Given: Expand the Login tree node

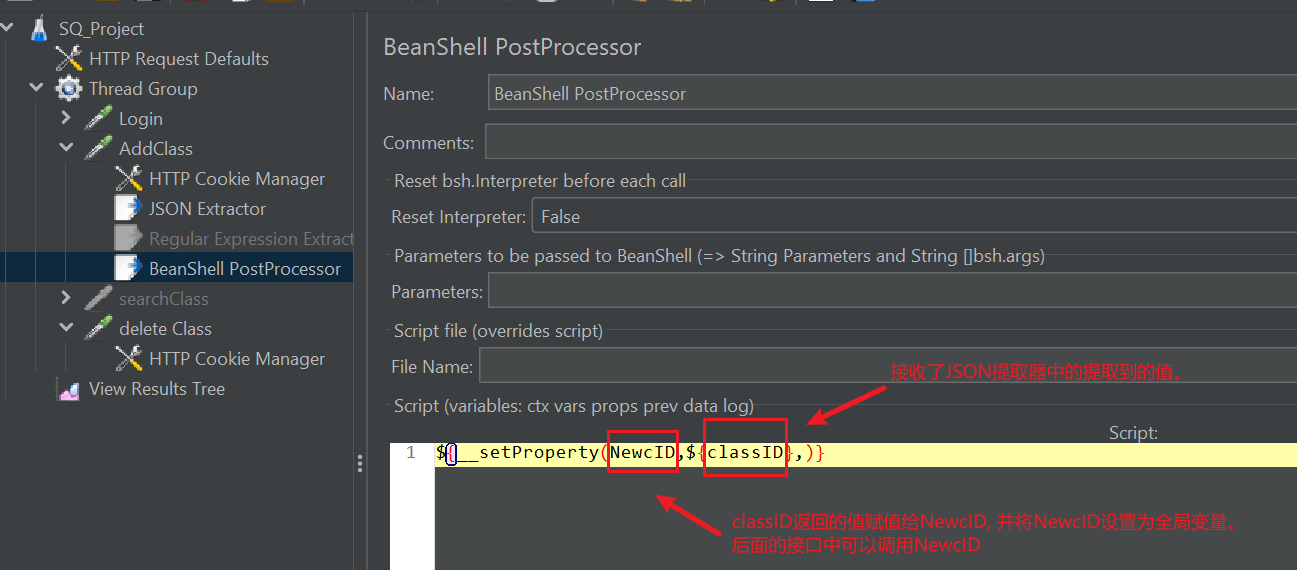Looking at the screenshot, I should tap(66, 119).
